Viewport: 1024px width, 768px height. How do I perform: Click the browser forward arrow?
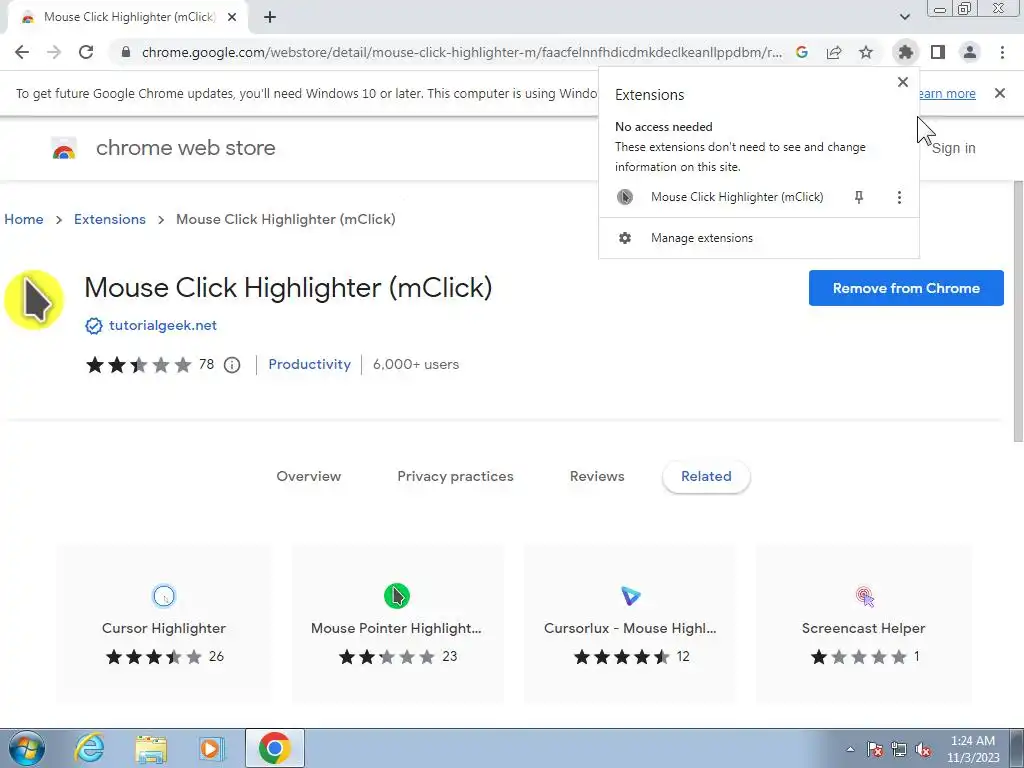pyautogui.click(x=54, y=52)
